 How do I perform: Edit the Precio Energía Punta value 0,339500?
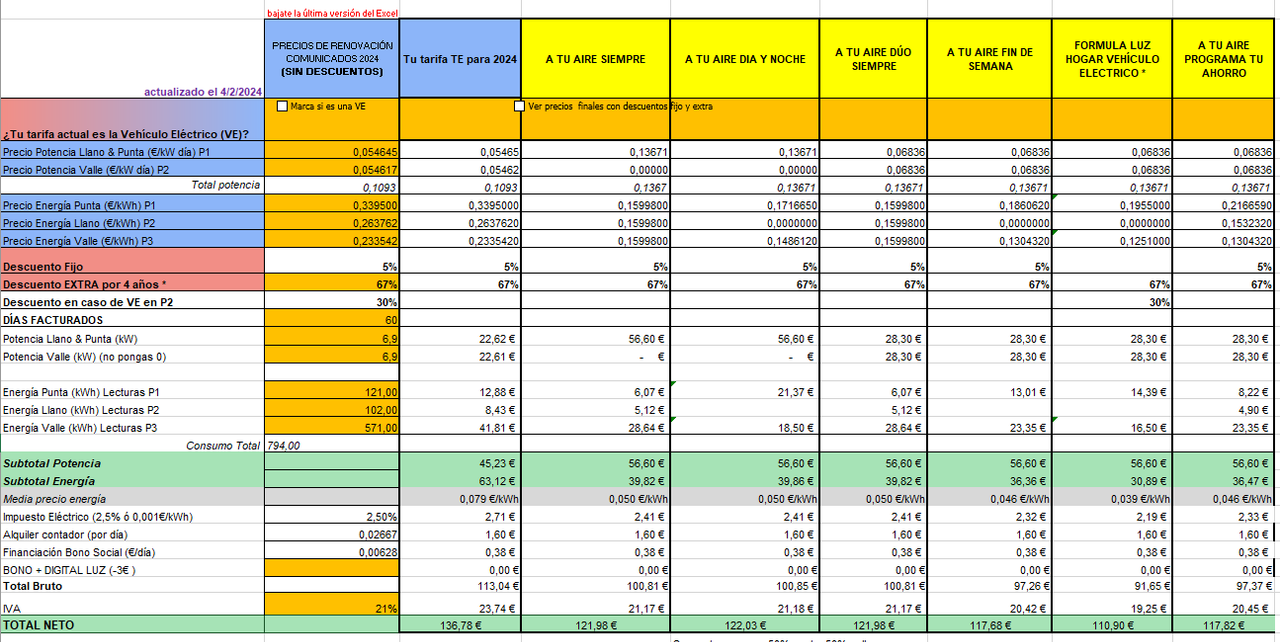(x=332, y=205)
